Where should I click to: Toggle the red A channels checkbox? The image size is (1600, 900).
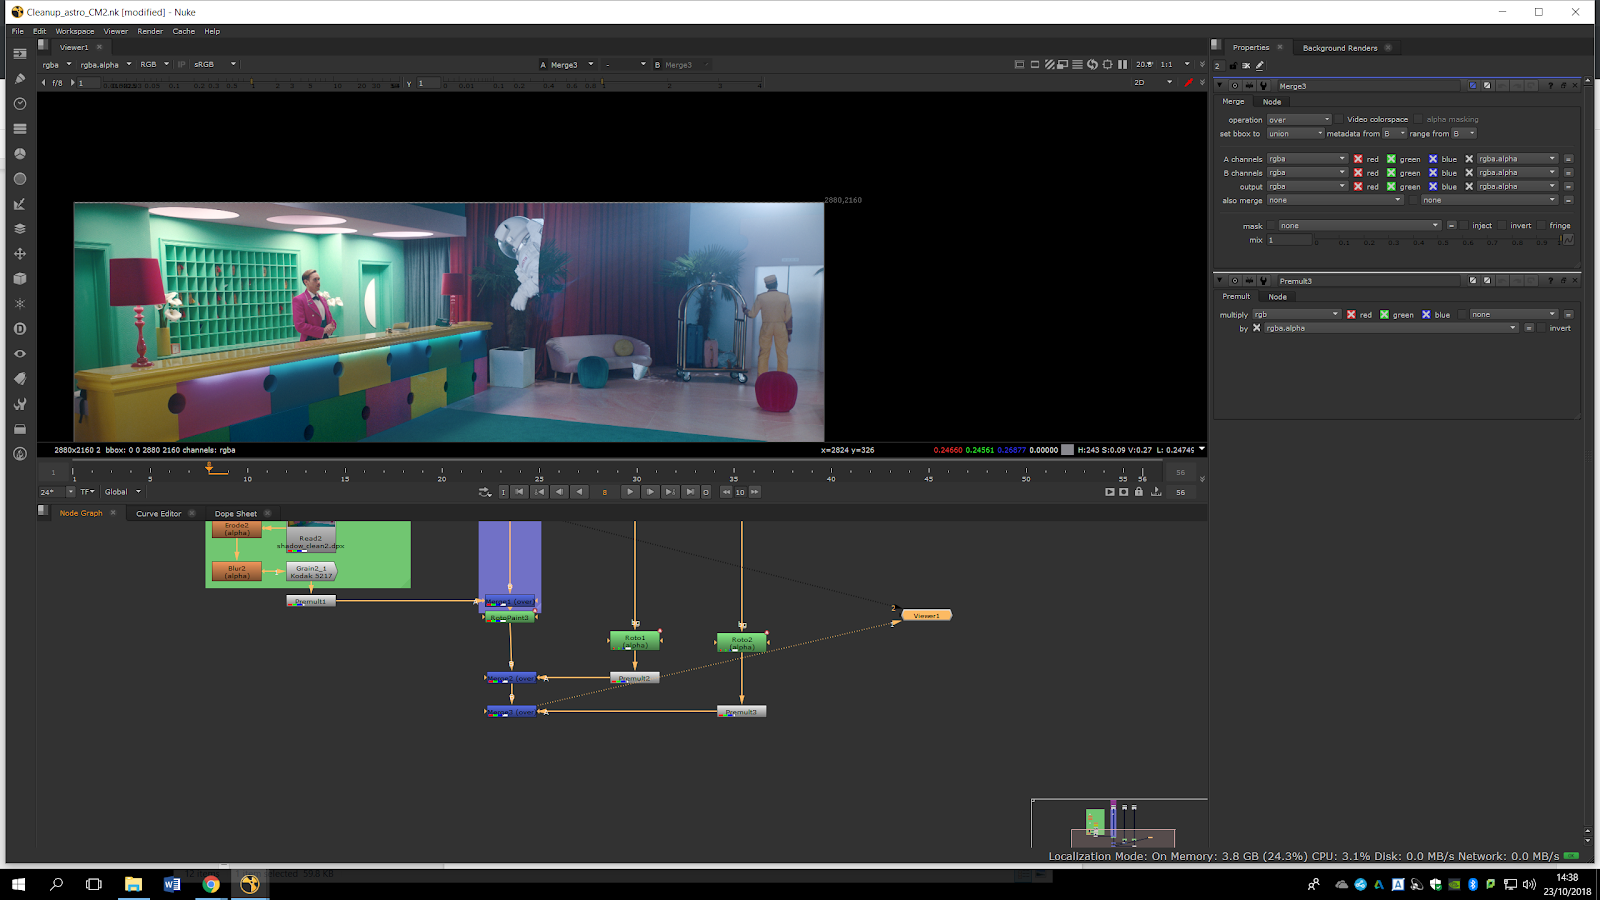click(x=1358, y=159)
